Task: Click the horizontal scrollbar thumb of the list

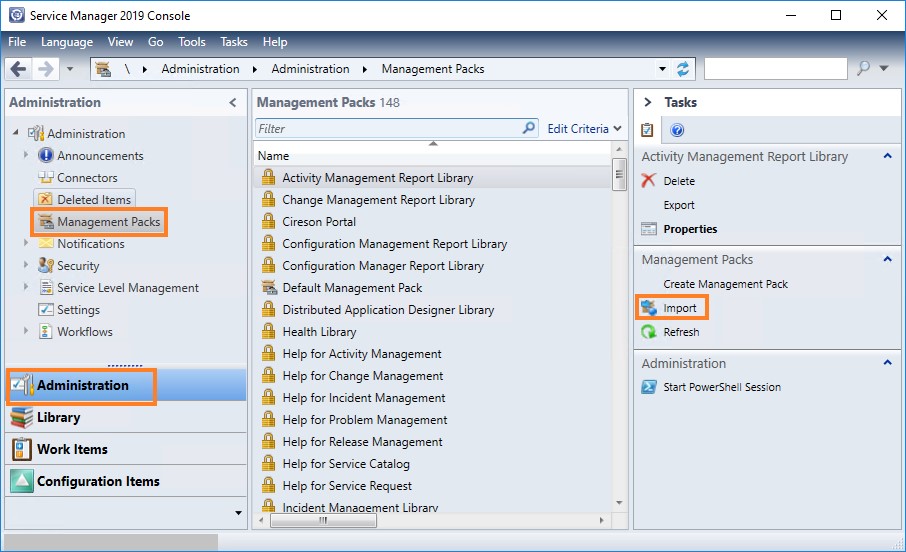Action: pyautogui.click(x=324, y=520)
